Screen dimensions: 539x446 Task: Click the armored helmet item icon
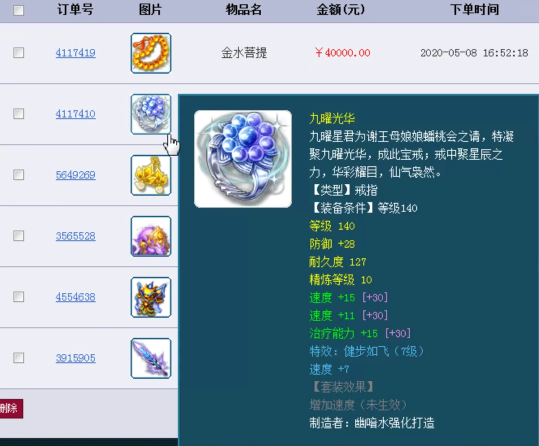151,297
